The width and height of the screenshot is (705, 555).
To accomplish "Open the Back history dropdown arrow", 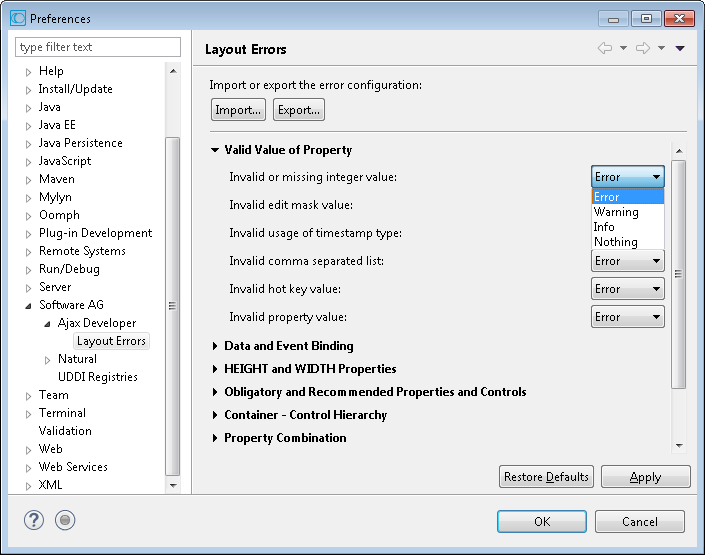I will [x=624, y=48].
